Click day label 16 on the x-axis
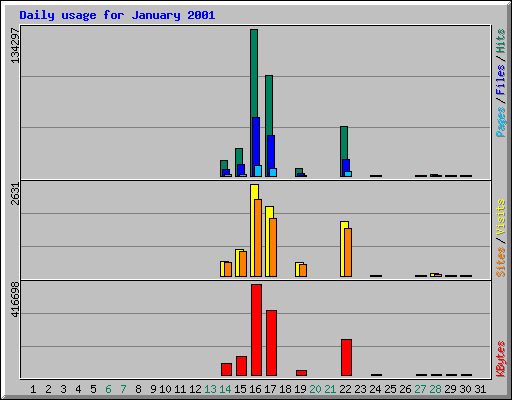Screen dimensions: 512x400 (x=255, y=389)
